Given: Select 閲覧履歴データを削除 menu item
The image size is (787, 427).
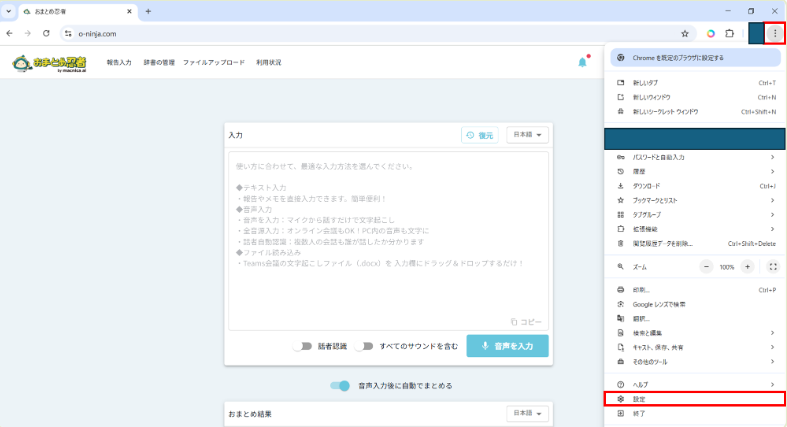Looking at the screenshot, I should pos(695,244).
